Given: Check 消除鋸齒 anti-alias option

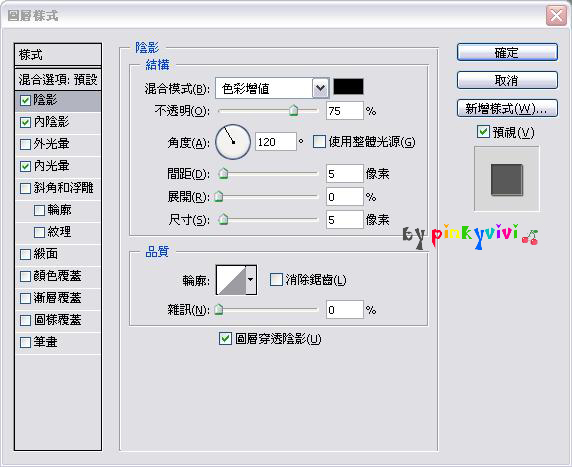Looking at the screenshot, I should click(x=276, y=280).
